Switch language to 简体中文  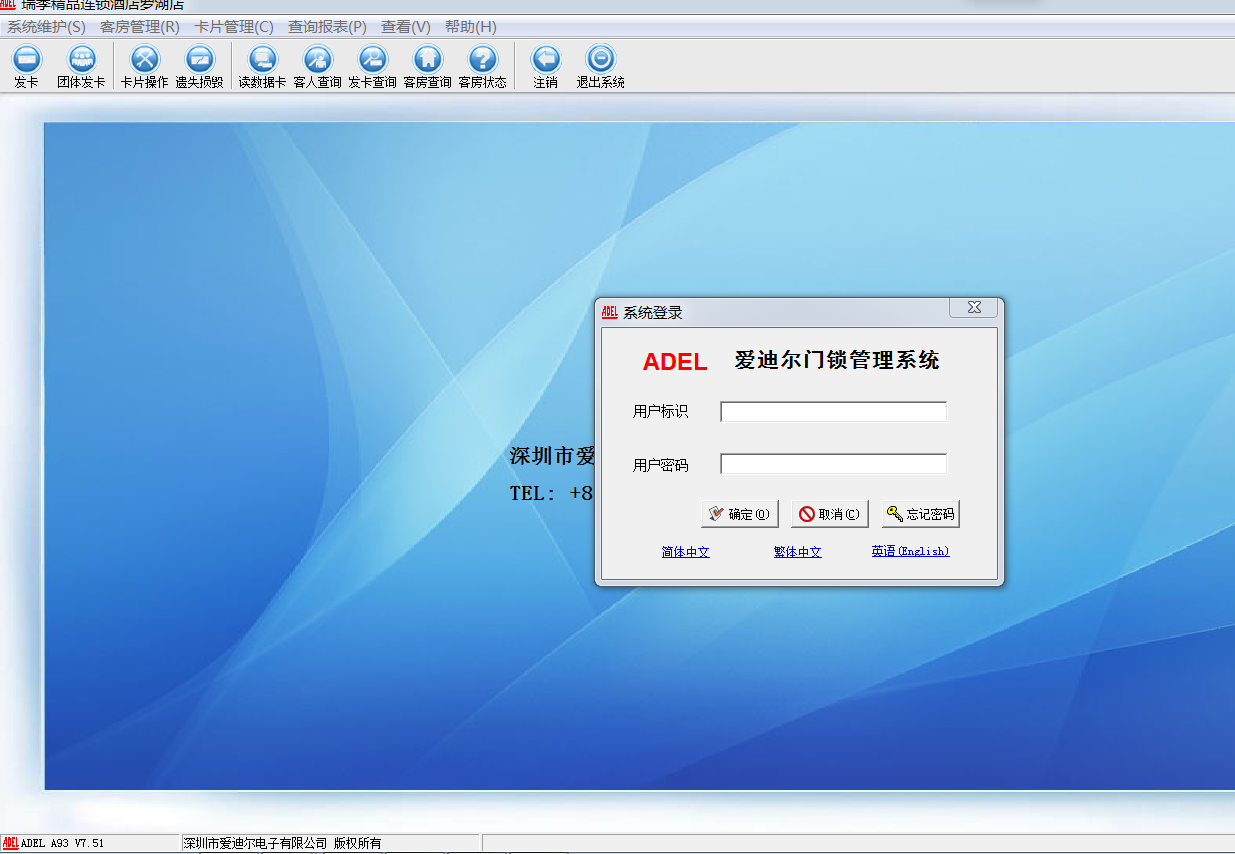click(x=686, y=552)
